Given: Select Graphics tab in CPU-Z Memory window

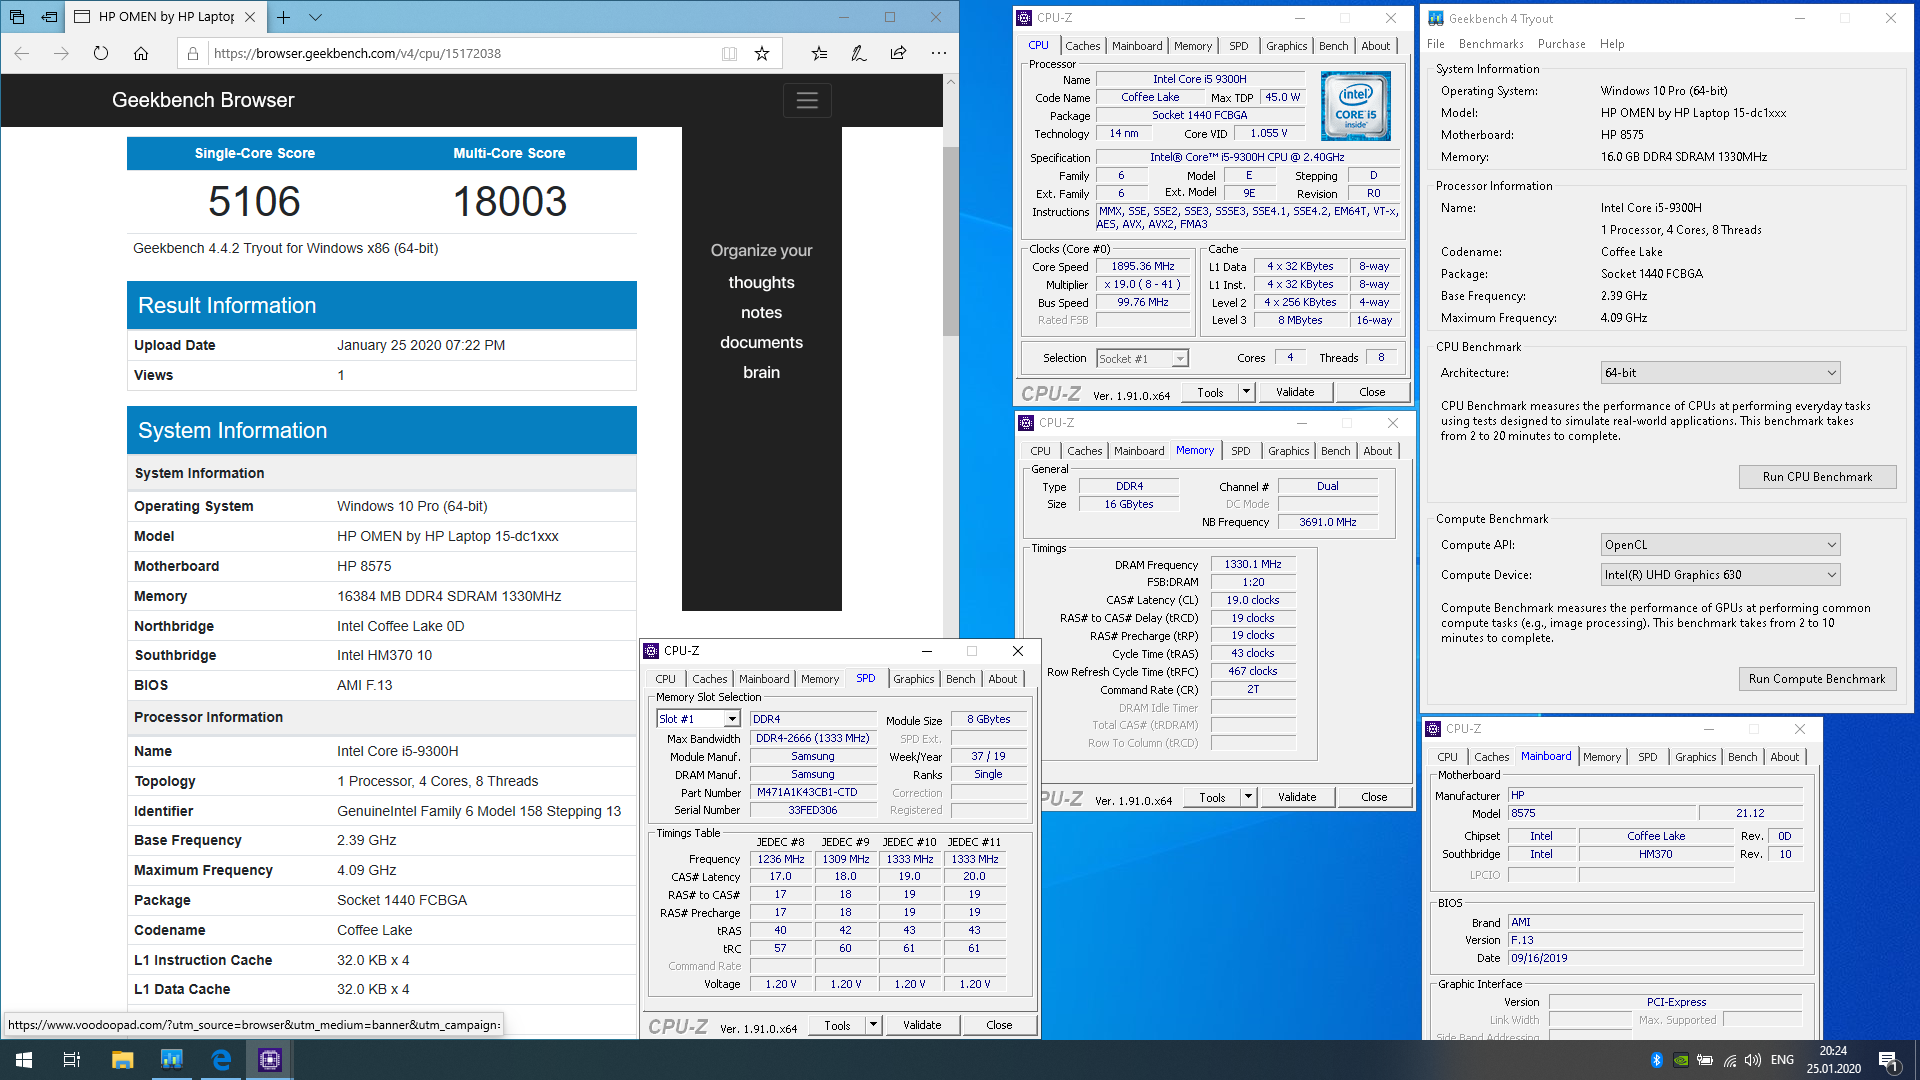Looking at the screenshot, I should click(1288, 451).
